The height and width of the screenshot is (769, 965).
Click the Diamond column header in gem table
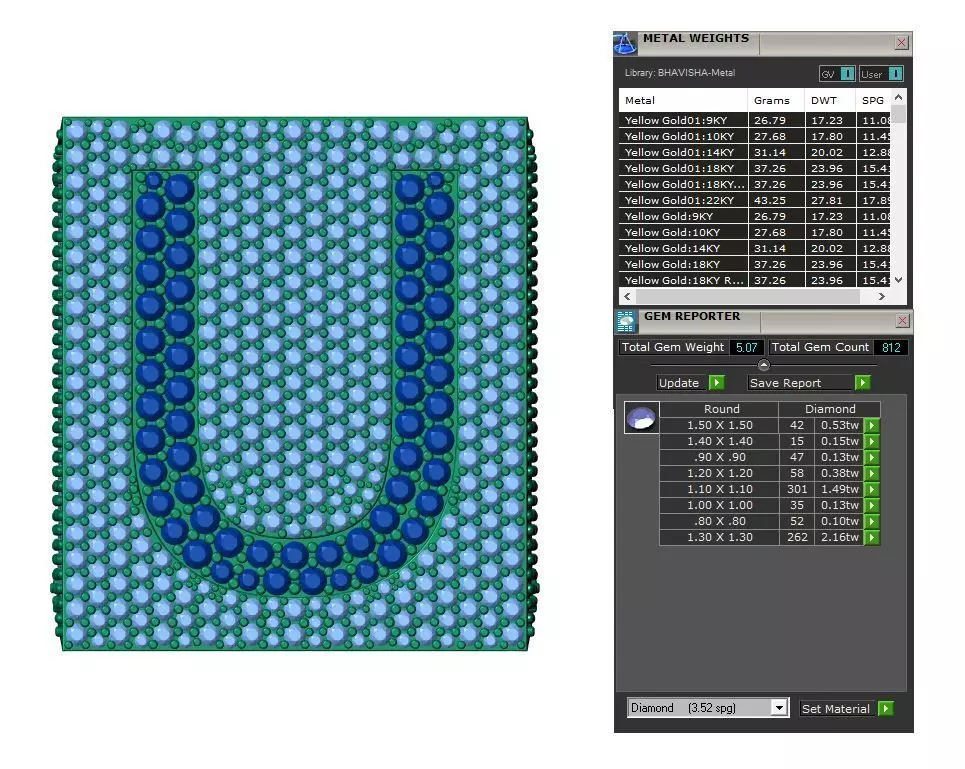(830, 409)
